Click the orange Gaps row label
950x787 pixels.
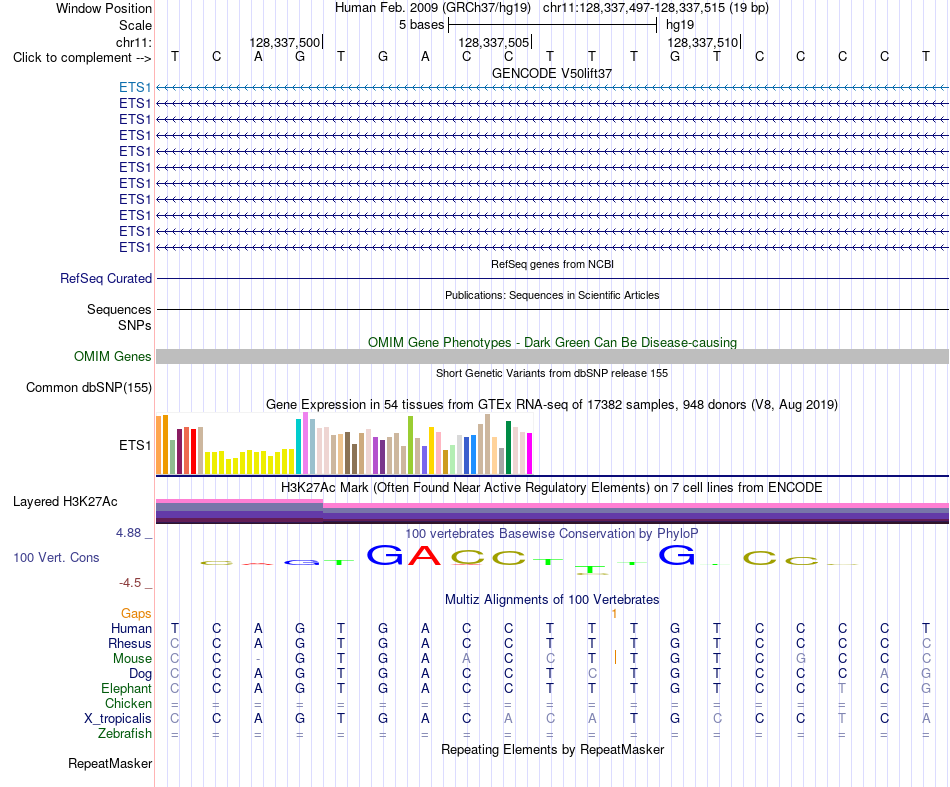(136, 614)
